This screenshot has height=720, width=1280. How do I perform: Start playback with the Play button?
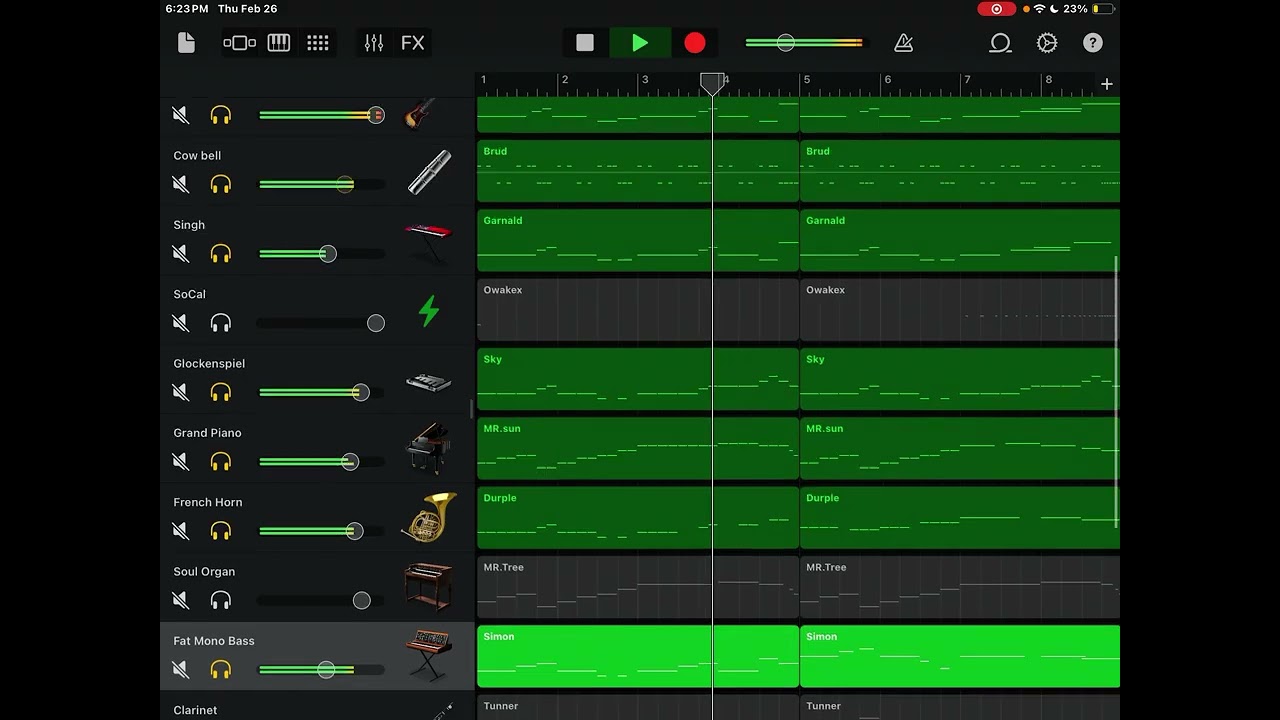pyautogui.click(x=640, y=43)
